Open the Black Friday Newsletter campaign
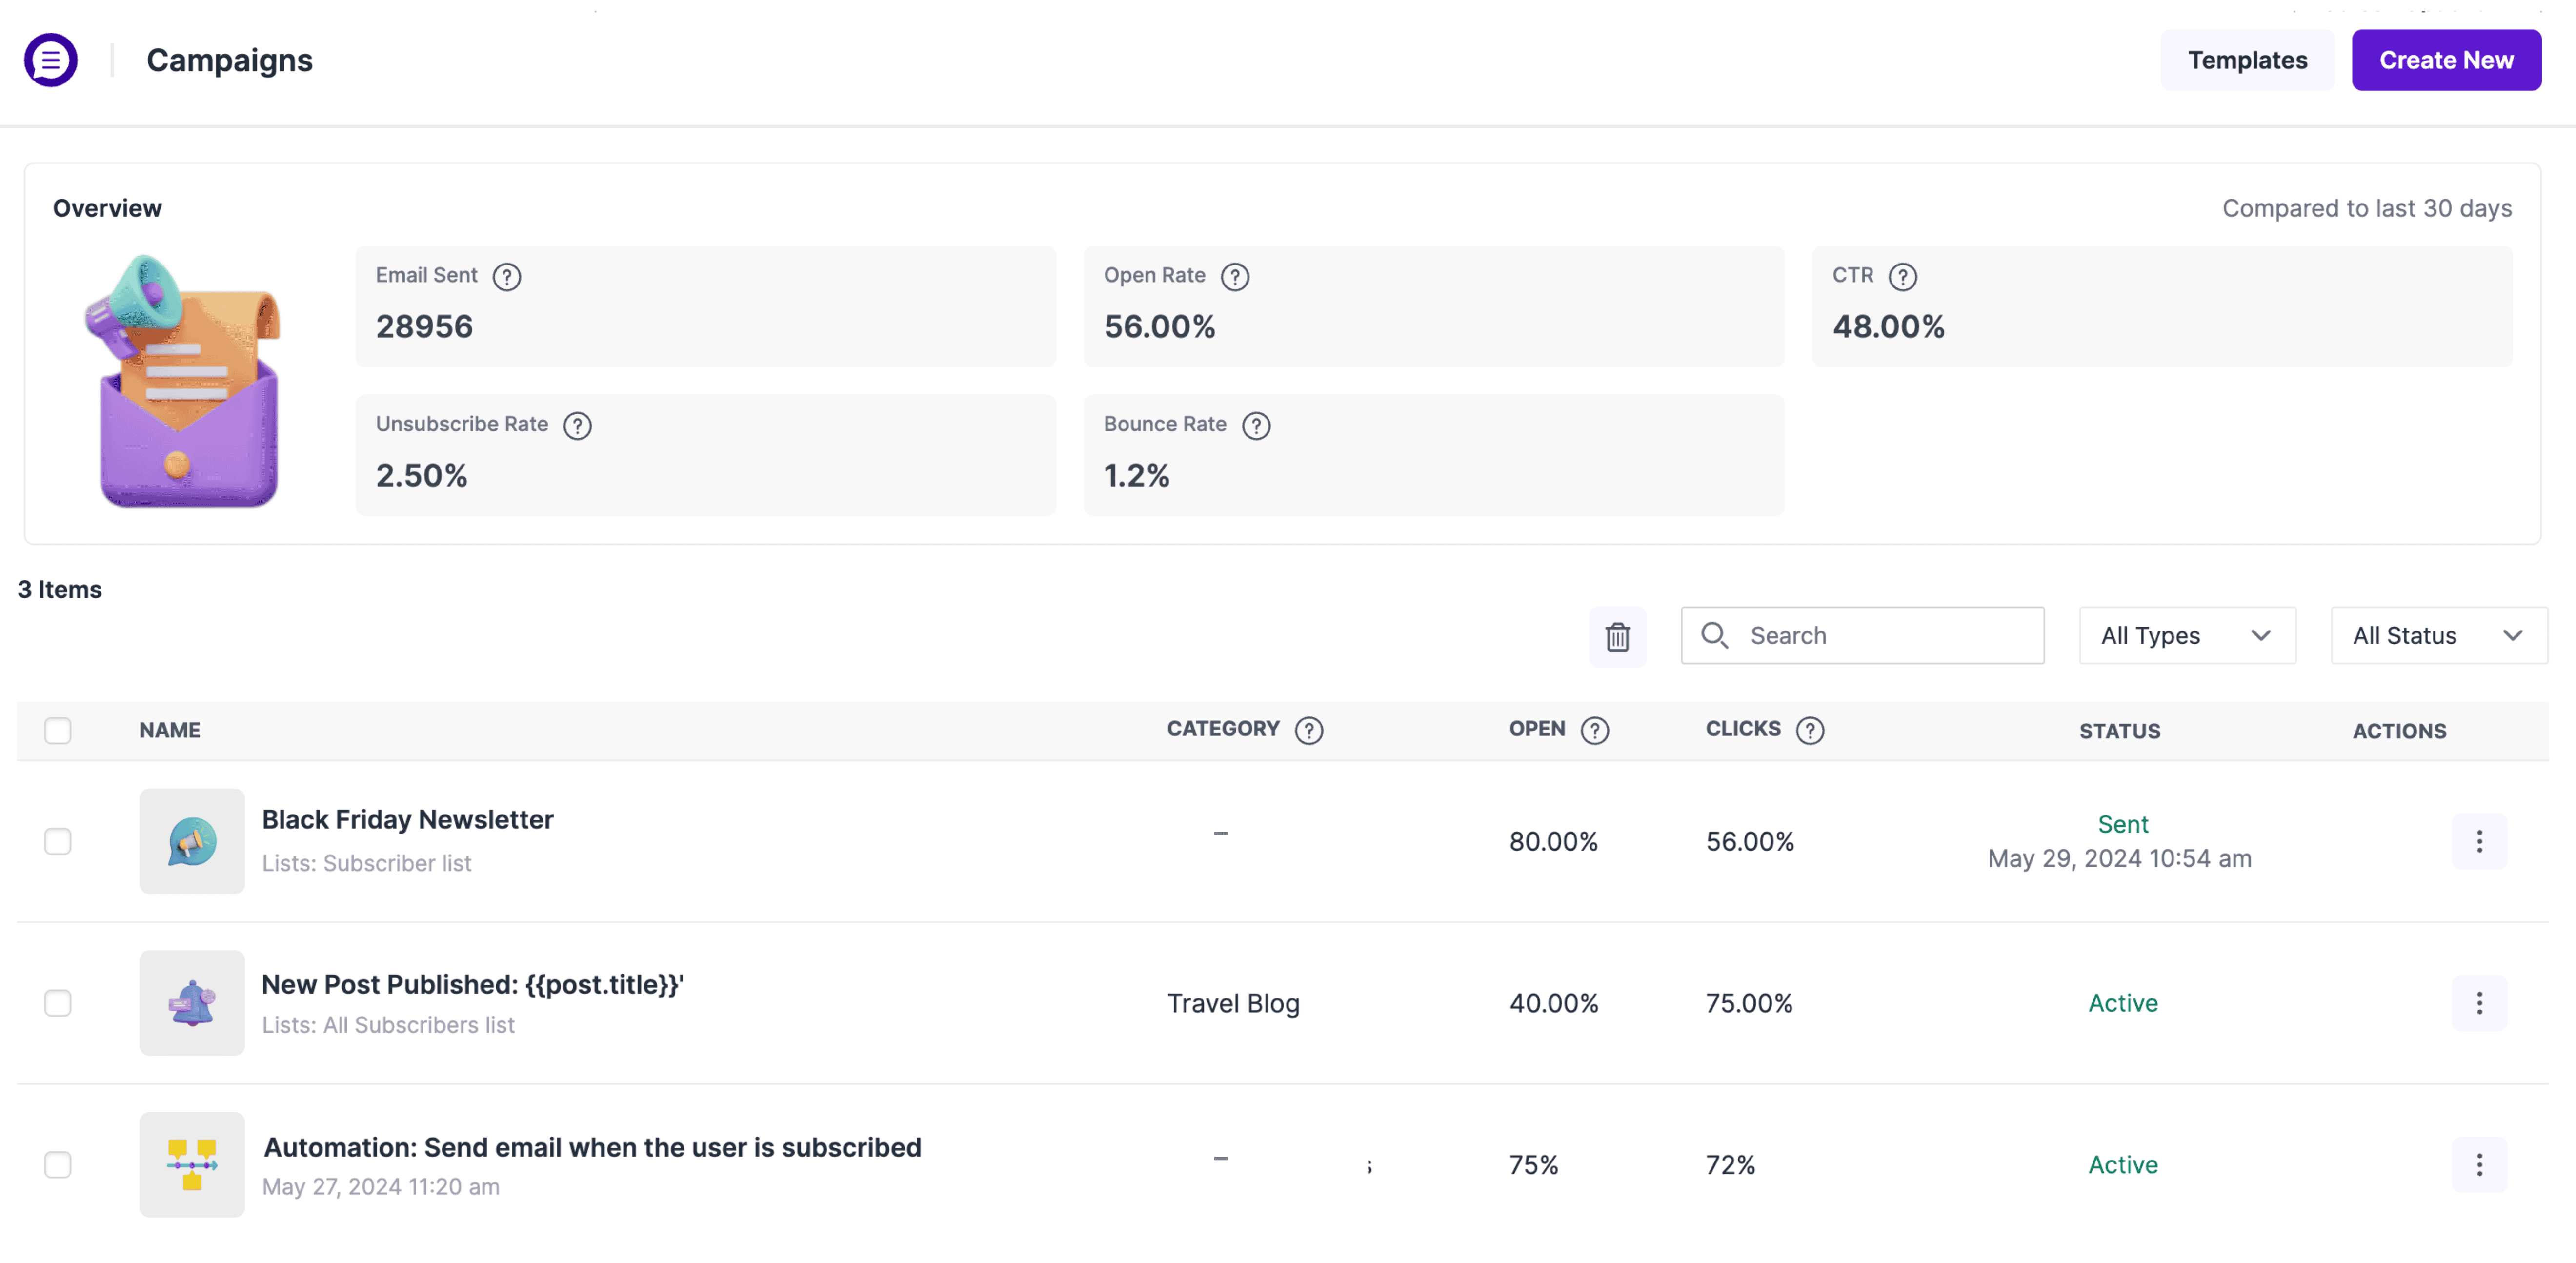This screenshot has height=1263, width=2576. pyautogui.click(x=407, y=820)
